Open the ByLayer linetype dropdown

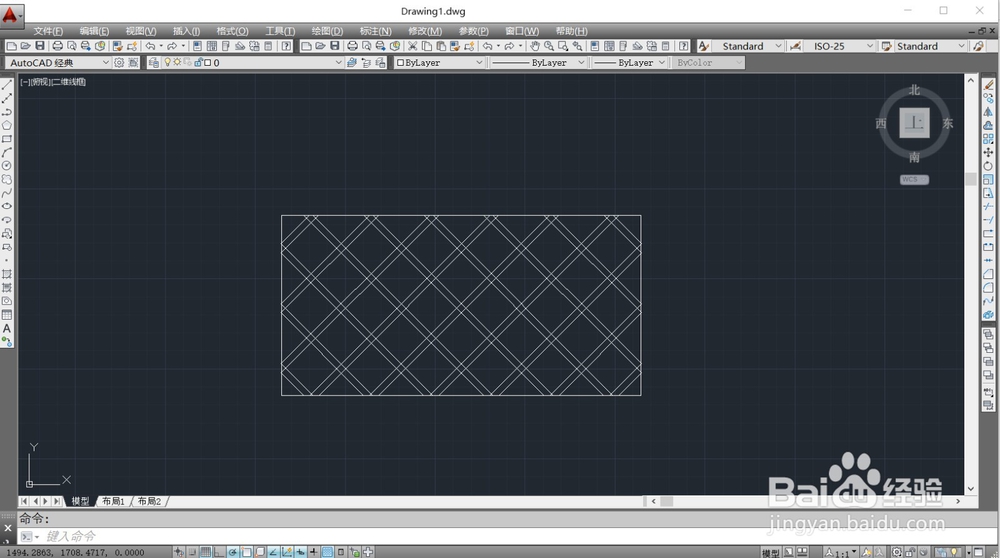click(x=581, y=62)
